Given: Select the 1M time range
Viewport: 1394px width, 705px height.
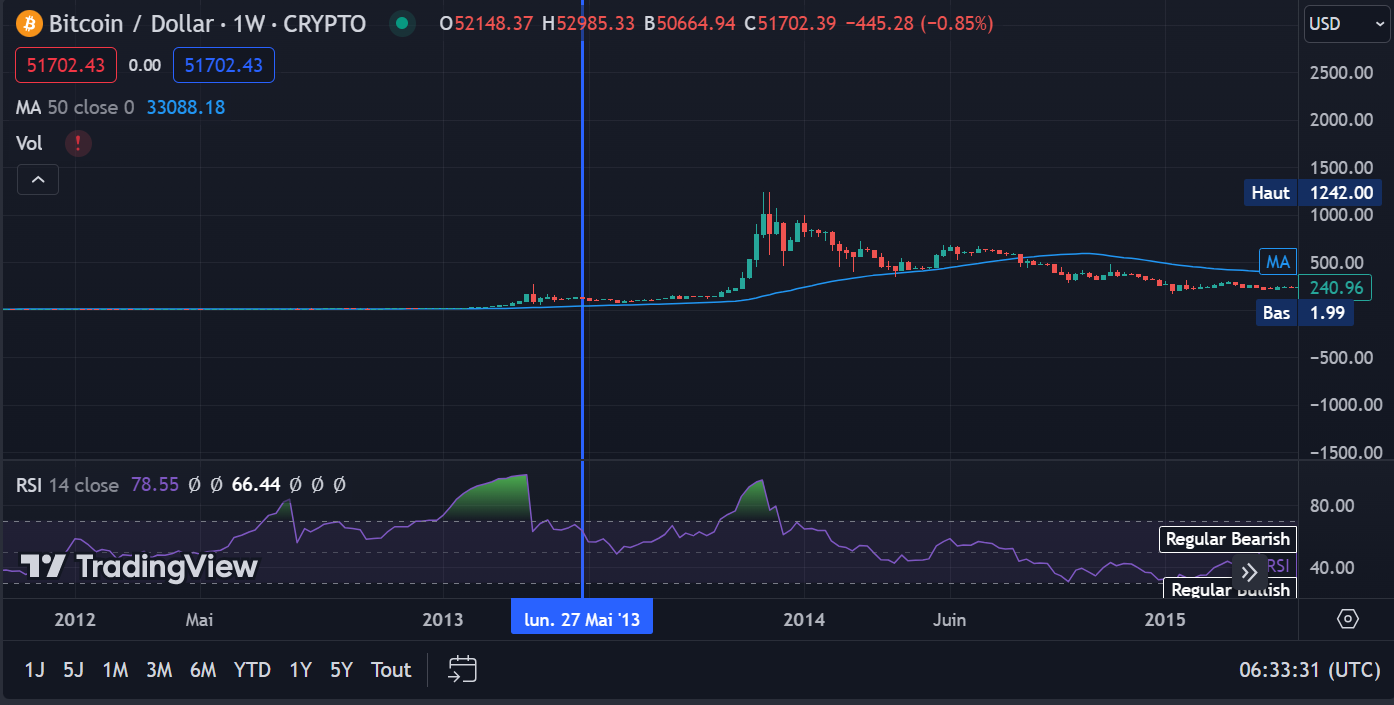Looking at the screenshot, I should pyautogui.click(x=115, y=670).
